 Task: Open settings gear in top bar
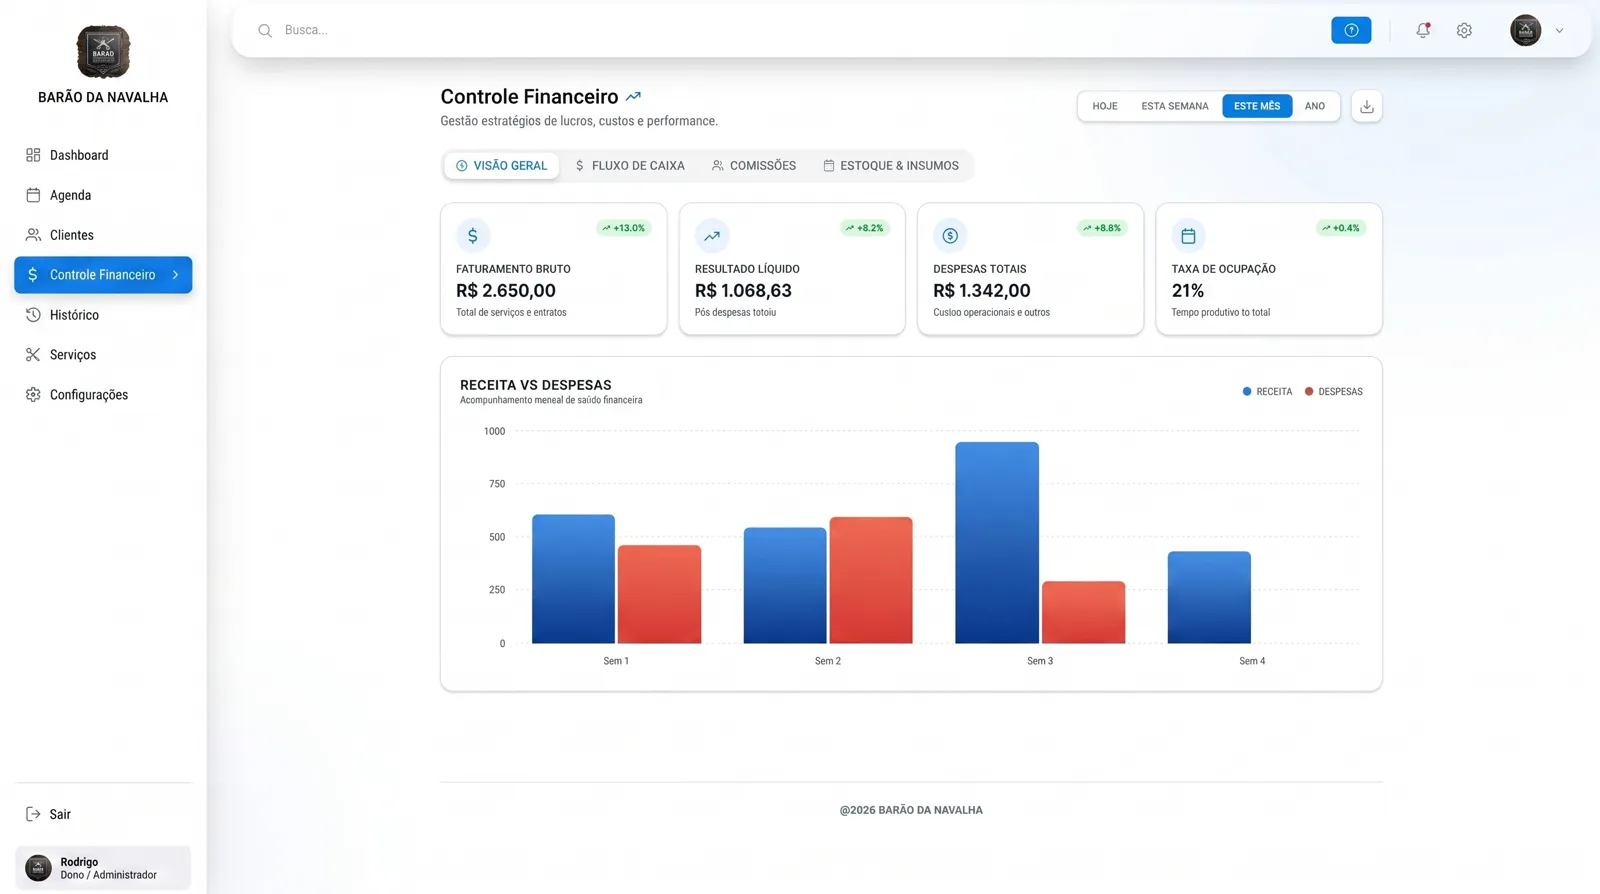coord(1464,30)
